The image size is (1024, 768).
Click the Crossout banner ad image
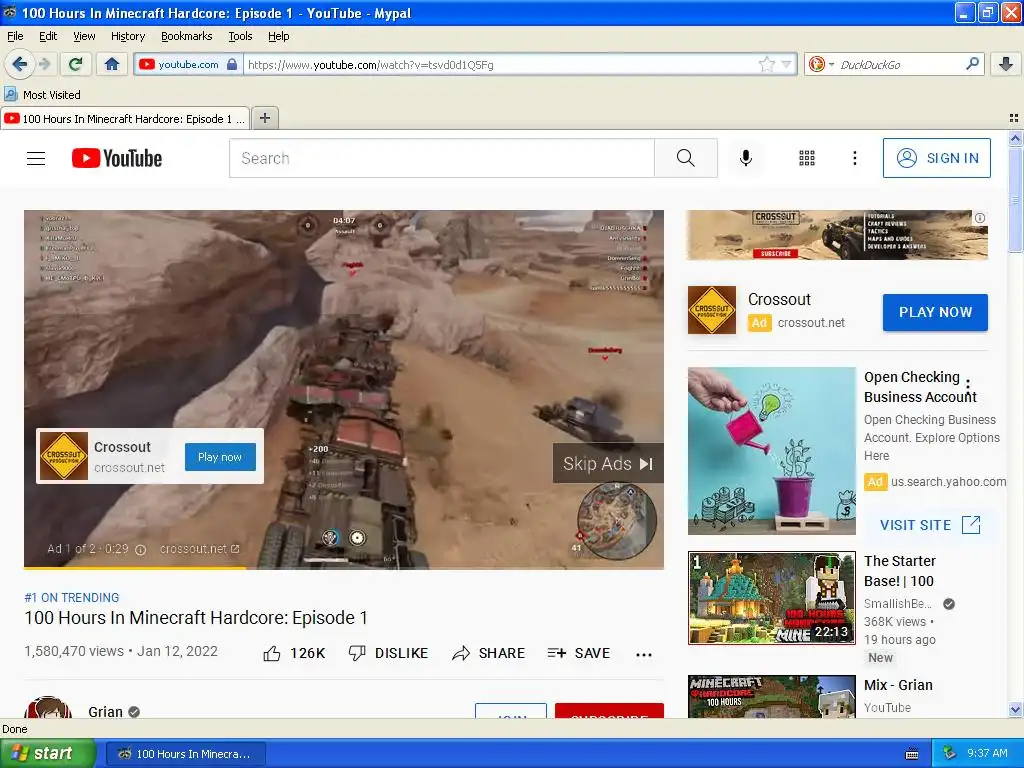[x=837, y=235]
